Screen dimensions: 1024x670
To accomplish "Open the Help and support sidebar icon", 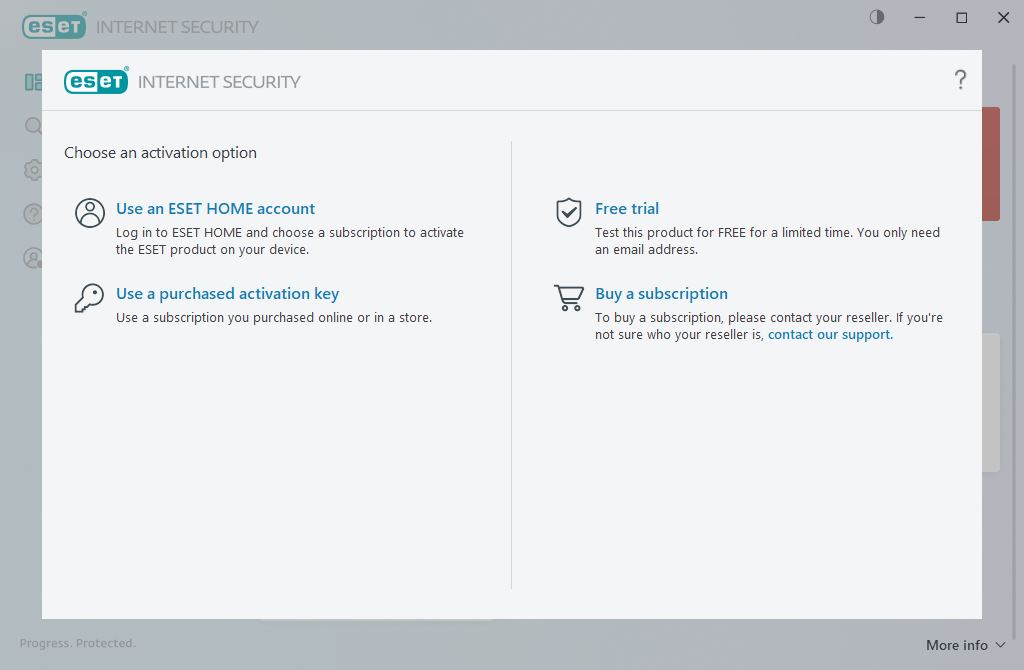I will [x=33, y=214].
